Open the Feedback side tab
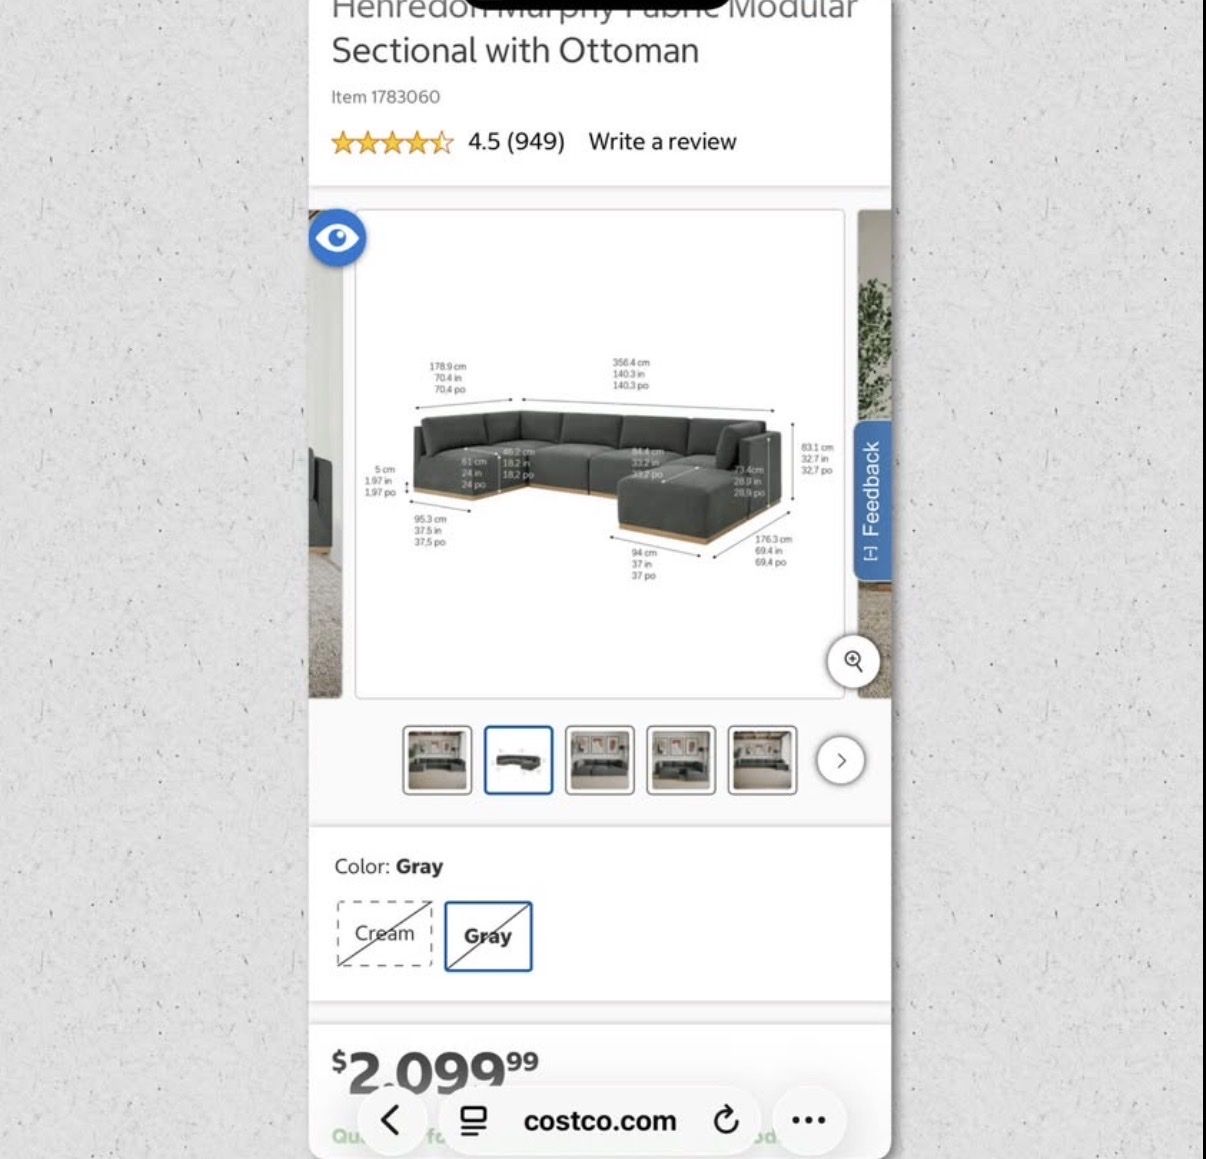 point(871,501)
